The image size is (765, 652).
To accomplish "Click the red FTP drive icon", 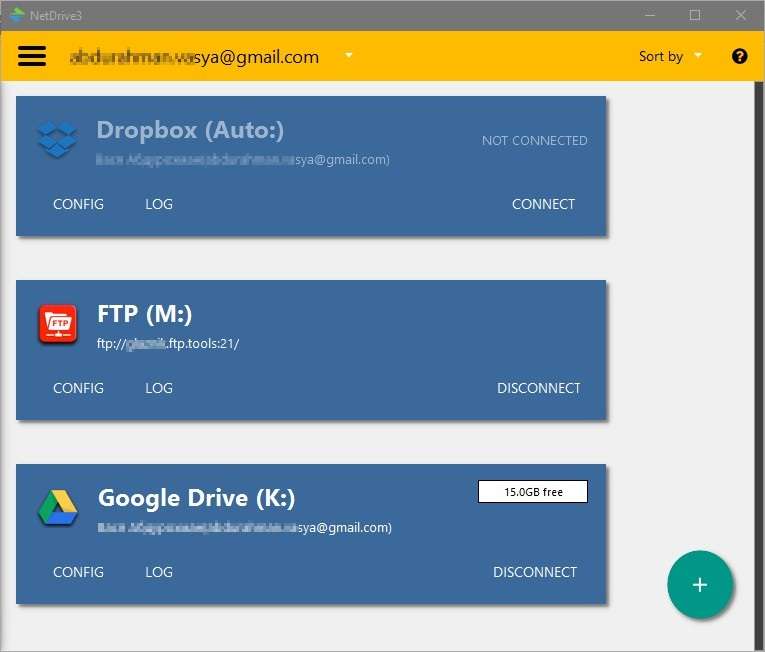I will pyautogui.click(x=58, y=324).
